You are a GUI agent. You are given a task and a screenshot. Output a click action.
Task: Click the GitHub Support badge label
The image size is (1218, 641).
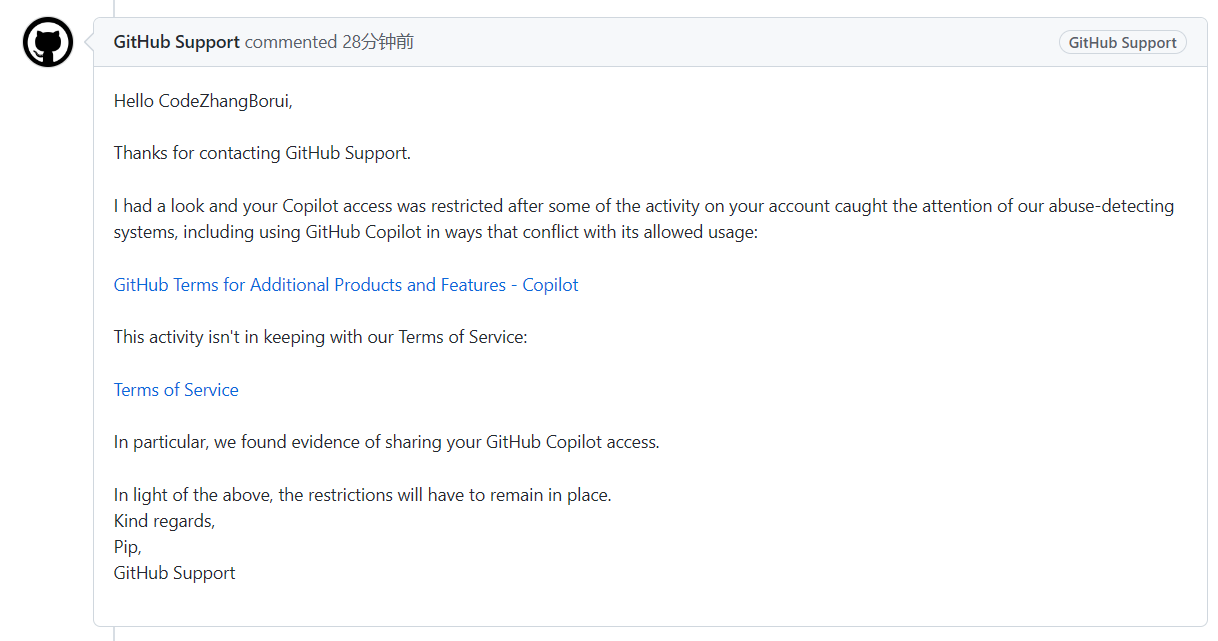[1122, 42]
